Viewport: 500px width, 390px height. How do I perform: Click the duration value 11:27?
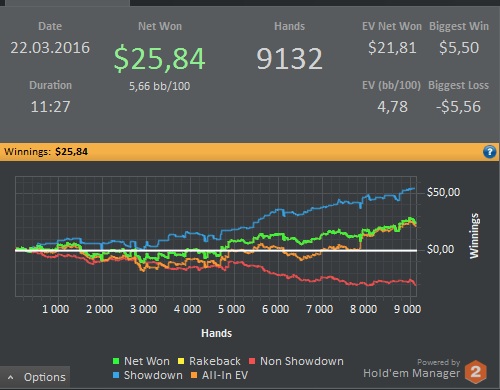(50, 107)
